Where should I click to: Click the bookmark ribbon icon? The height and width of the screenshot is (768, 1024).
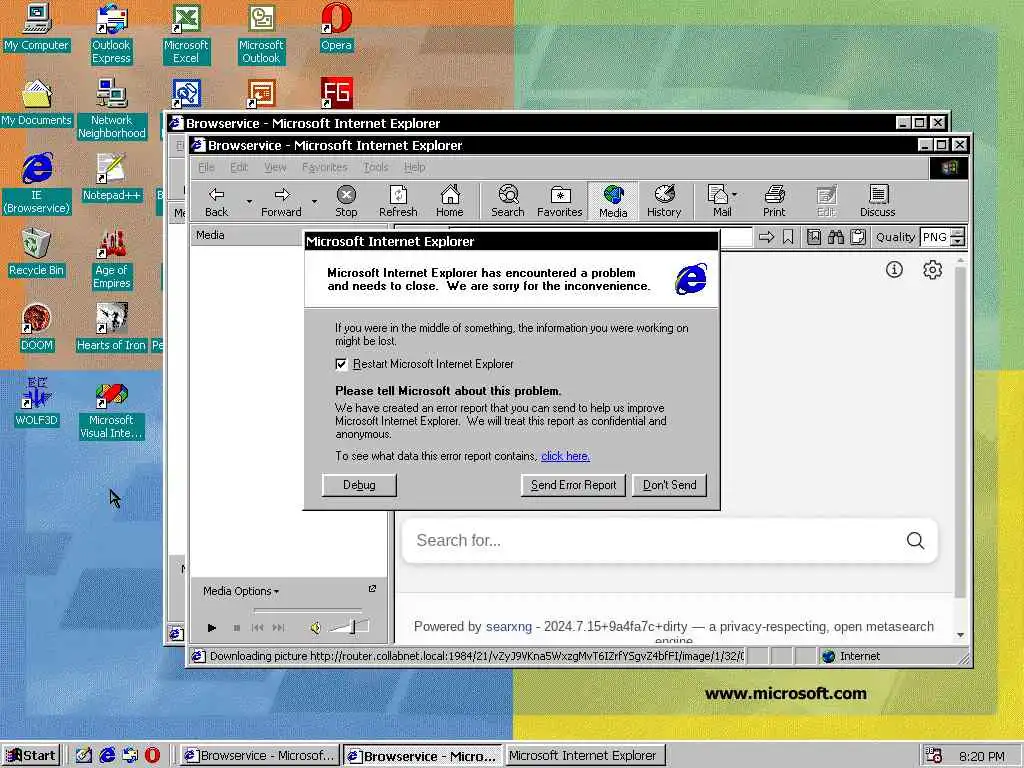tap(788, 237)
